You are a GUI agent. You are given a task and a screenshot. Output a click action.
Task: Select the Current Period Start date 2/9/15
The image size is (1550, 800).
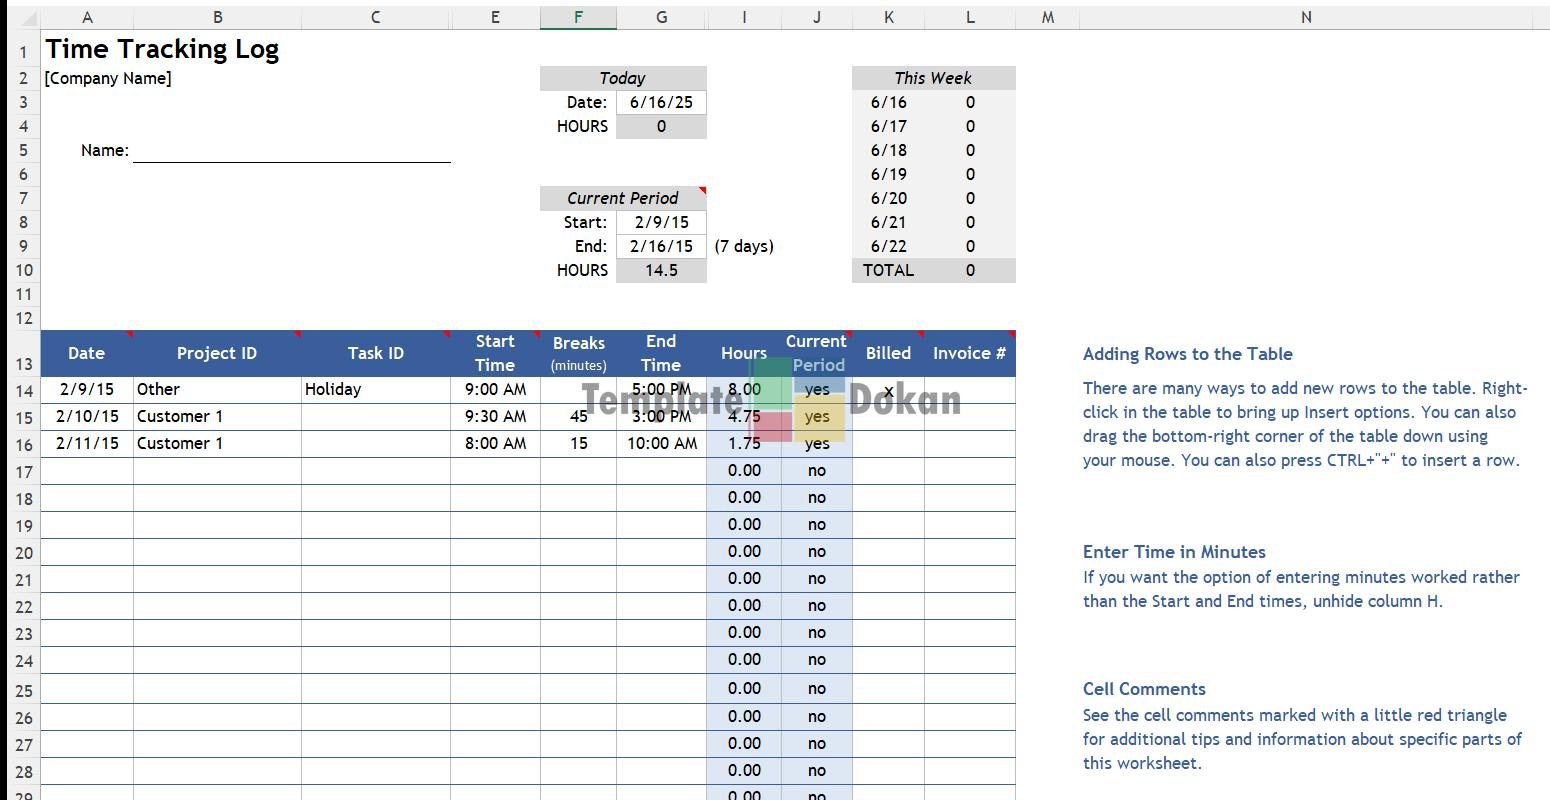(661, 222)
